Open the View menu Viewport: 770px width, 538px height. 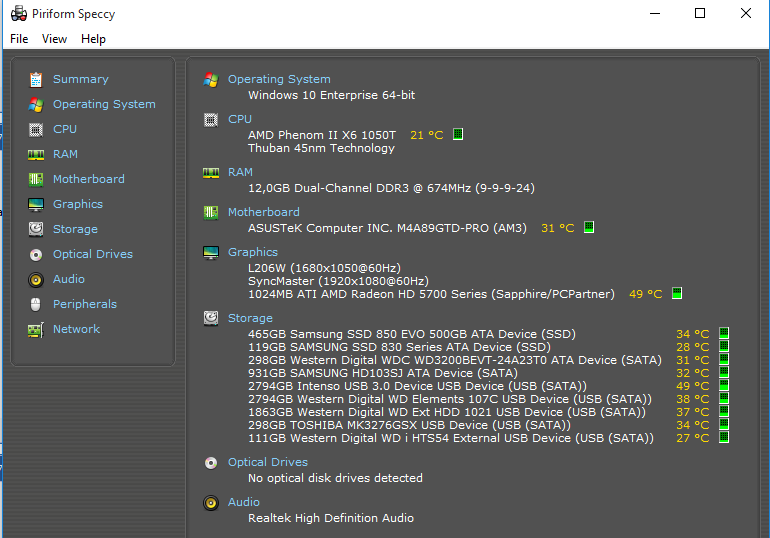pyautogui.click(x=54, y=39)
